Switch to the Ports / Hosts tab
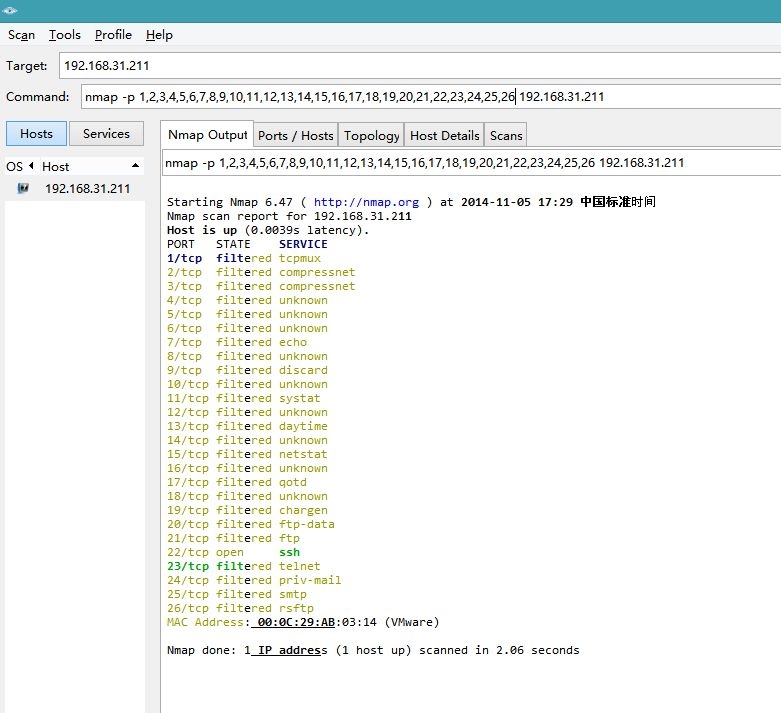The image size is (781, 713). (x=295, y=136)
